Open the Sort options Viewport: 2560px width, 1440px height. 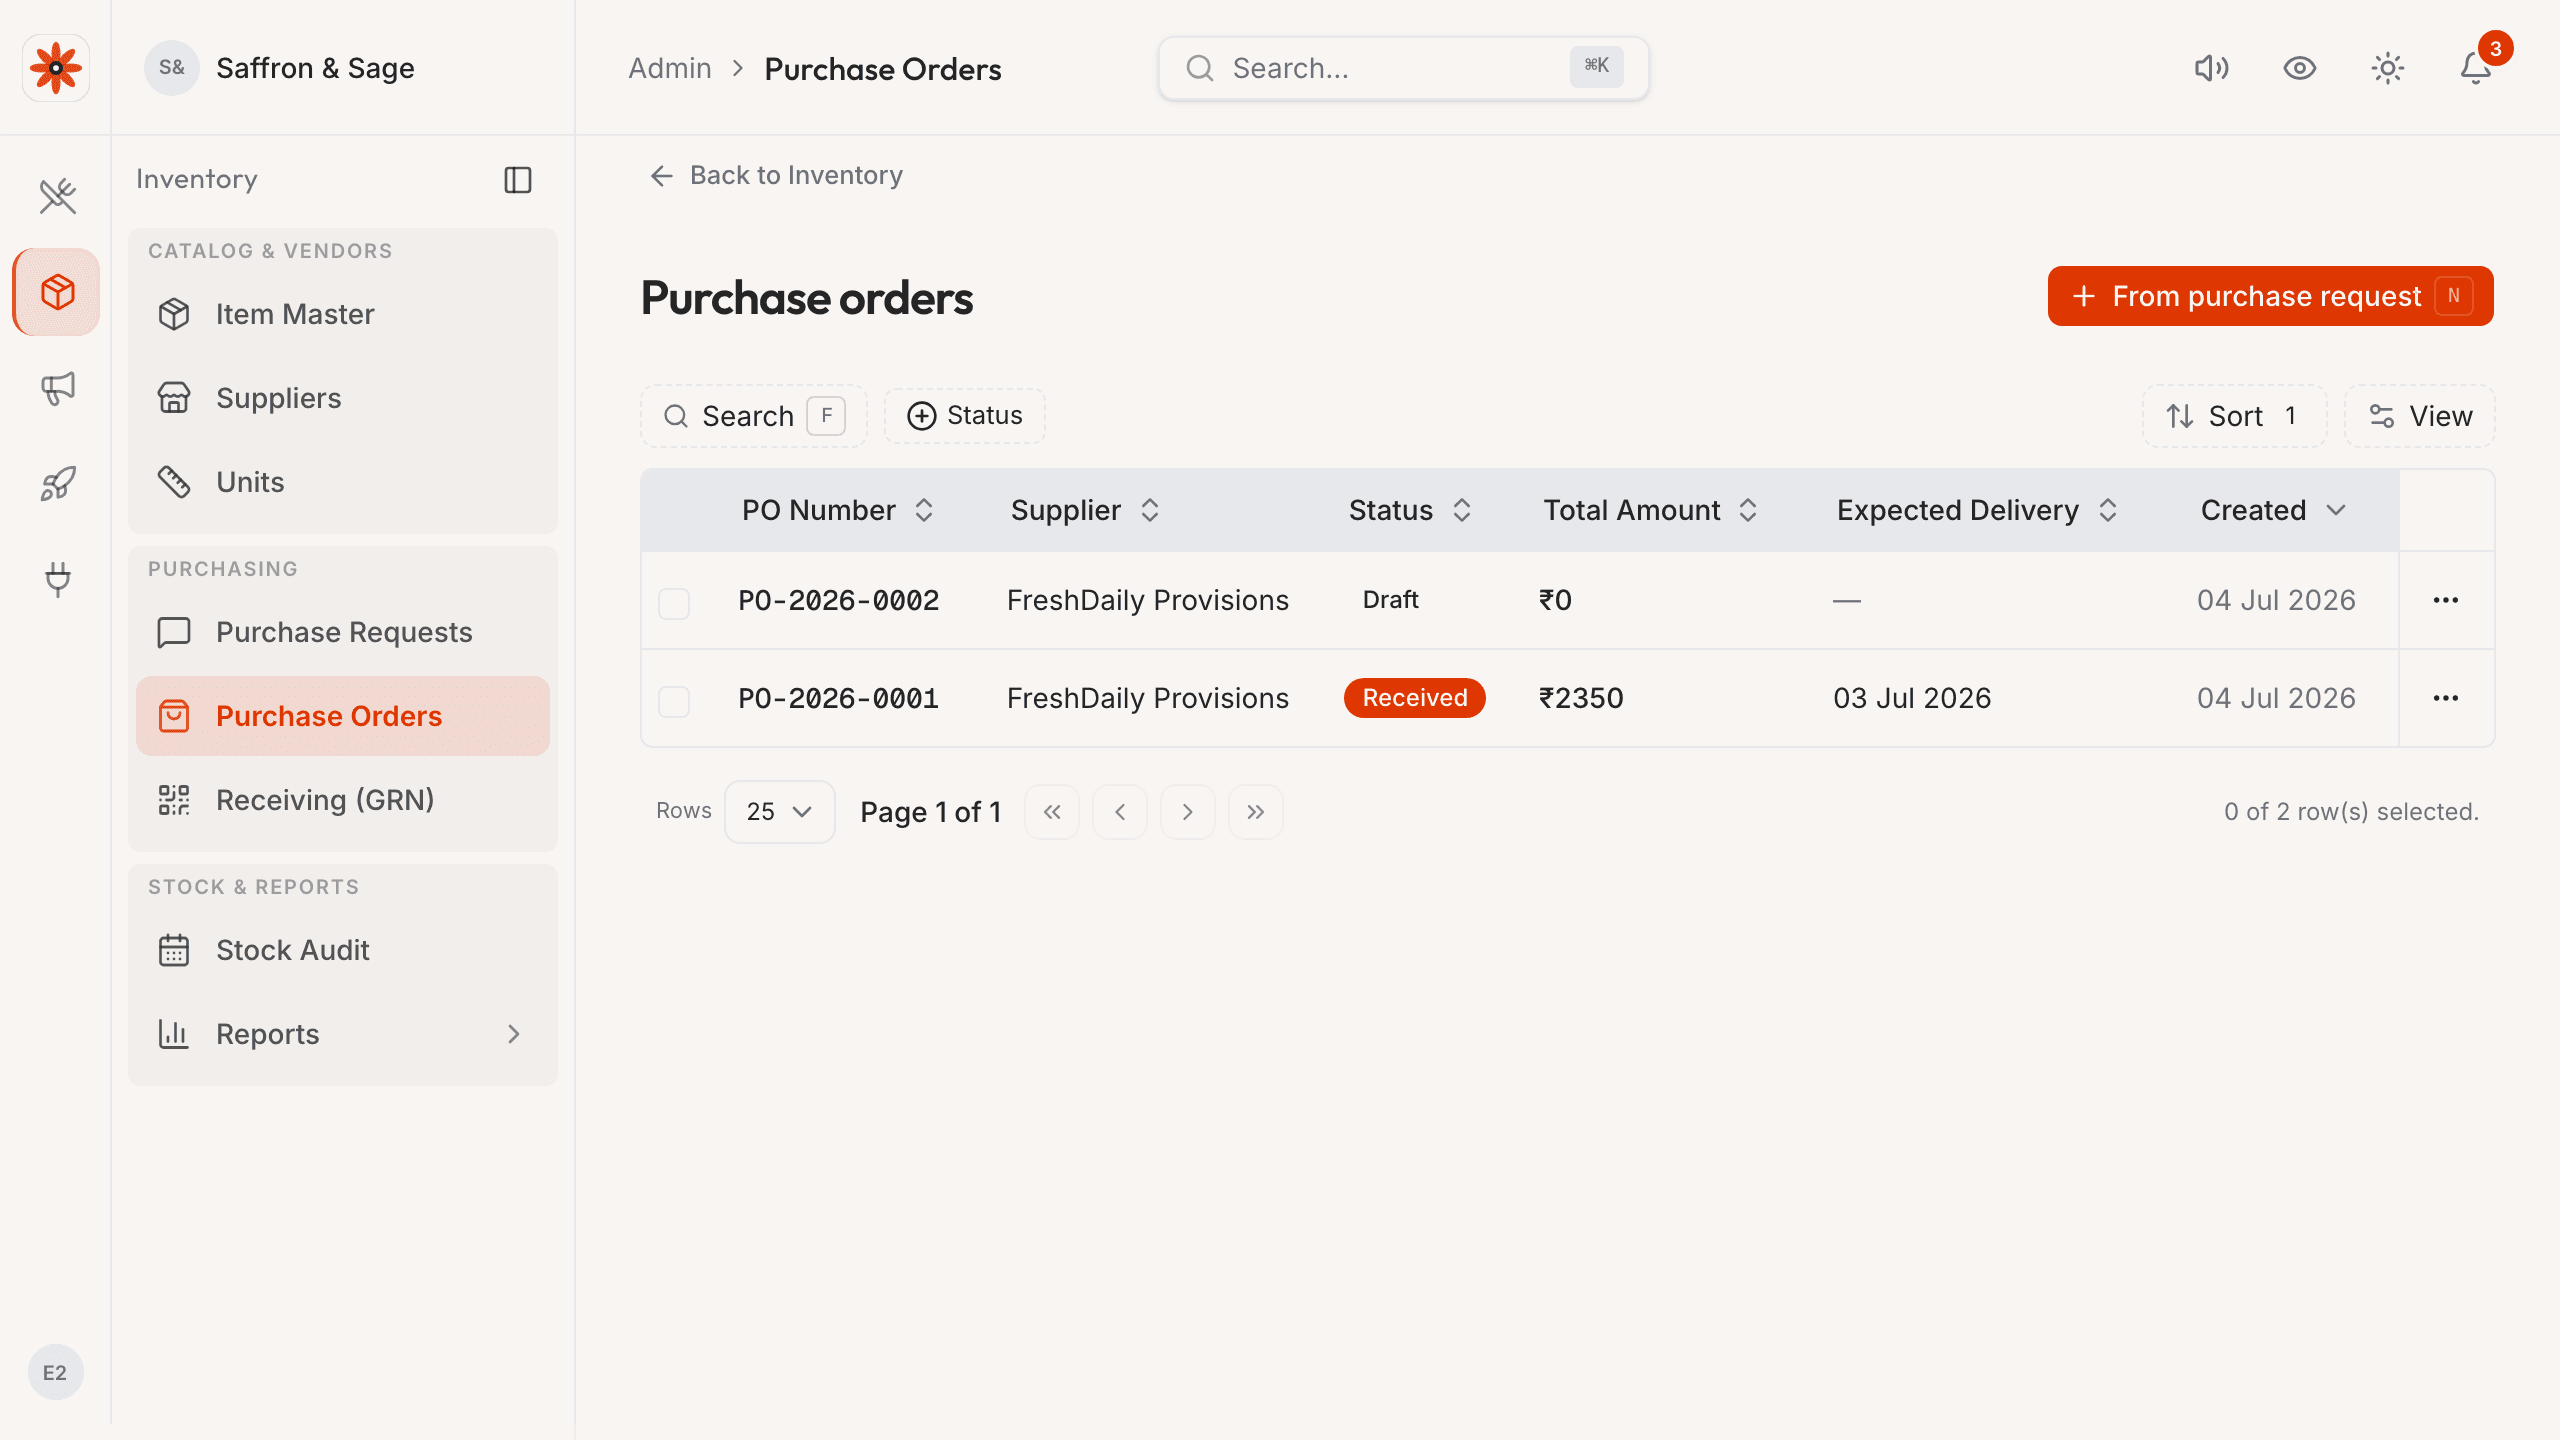pyautogui.click(x=2234, y=416)
